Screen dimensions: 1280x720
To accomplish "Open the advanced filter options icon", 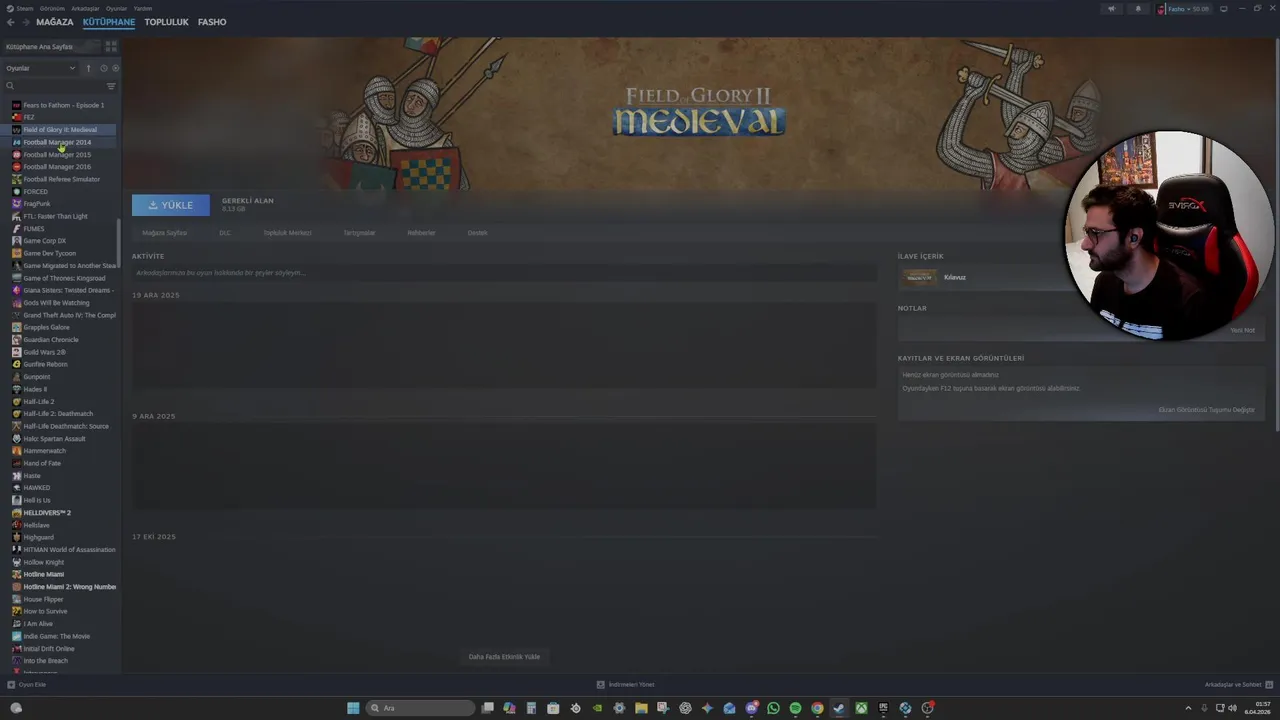I will tap(111, 86).
